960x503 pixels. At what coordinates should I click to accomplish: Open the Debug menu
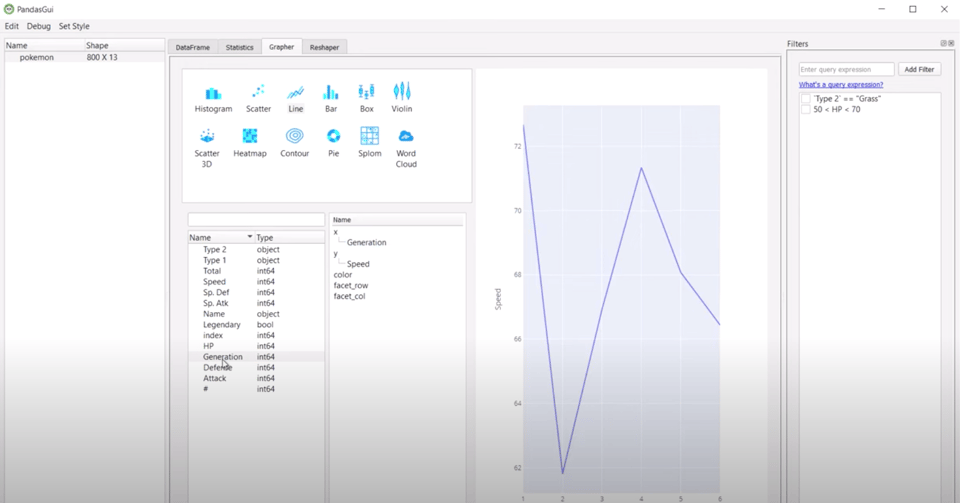coord(38,26)
